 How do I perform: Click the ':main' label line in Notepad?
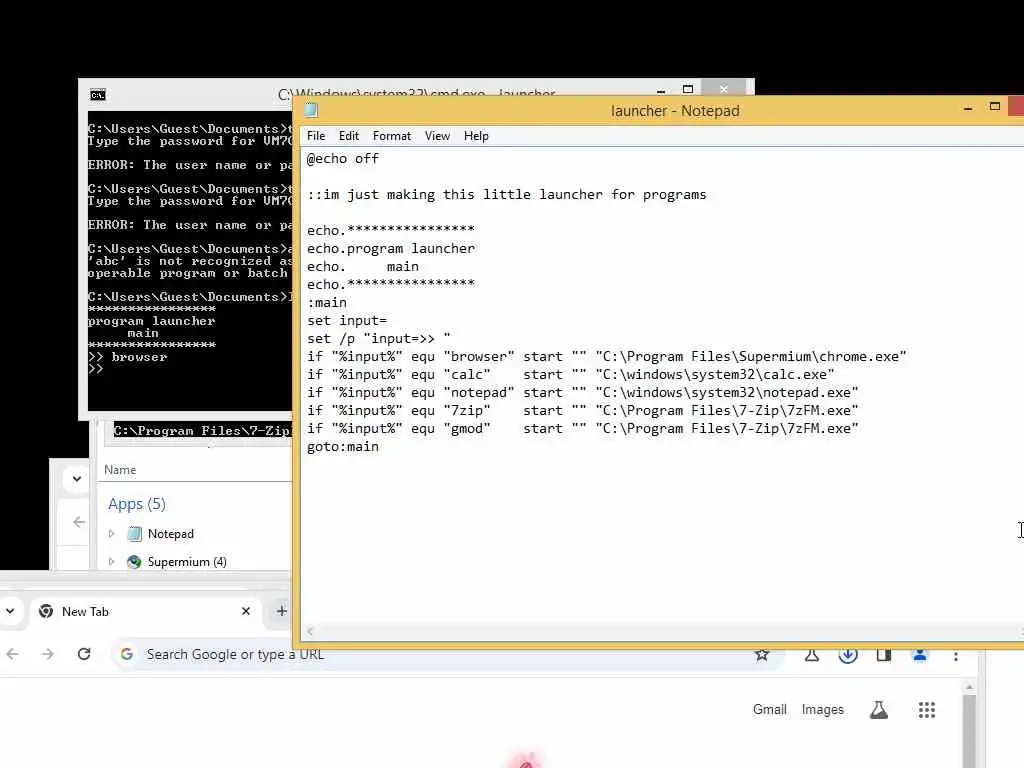pyautogui.click(x=327, y=302)
